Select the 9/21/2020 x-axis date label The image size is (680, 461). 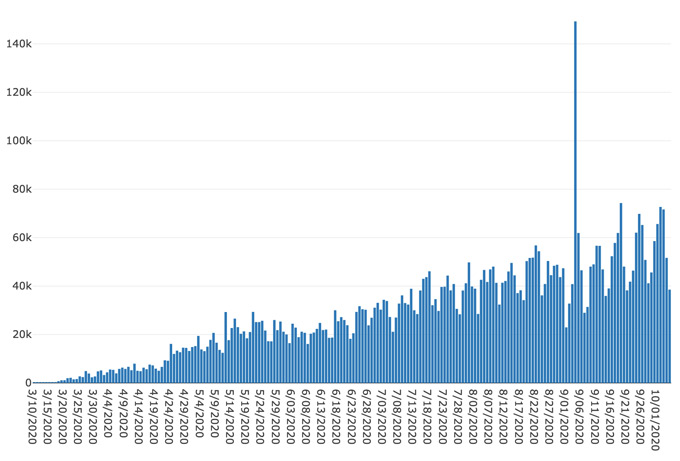click(624, 416)
